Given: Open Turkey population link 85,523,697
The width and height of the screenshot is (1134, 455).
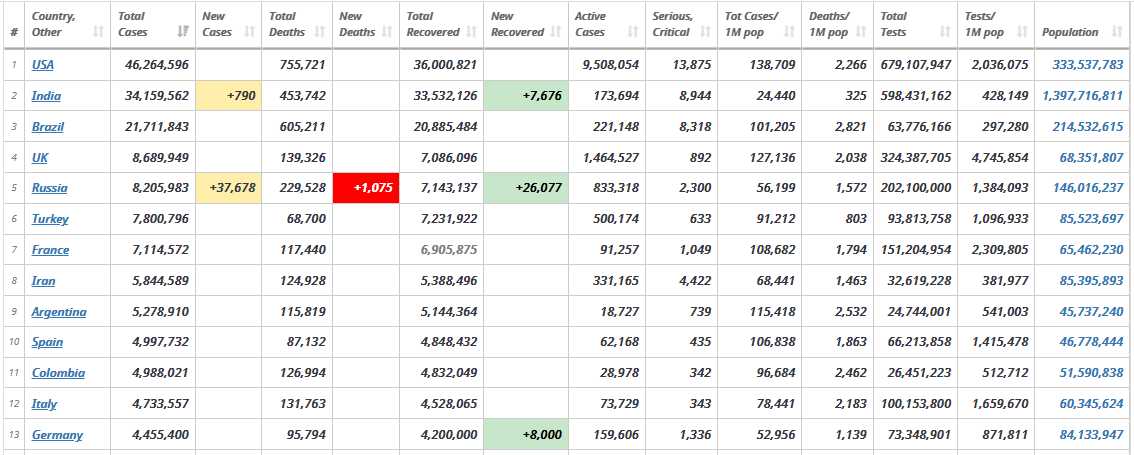Looking at the screenshot, I should [x=1092, y=218].
